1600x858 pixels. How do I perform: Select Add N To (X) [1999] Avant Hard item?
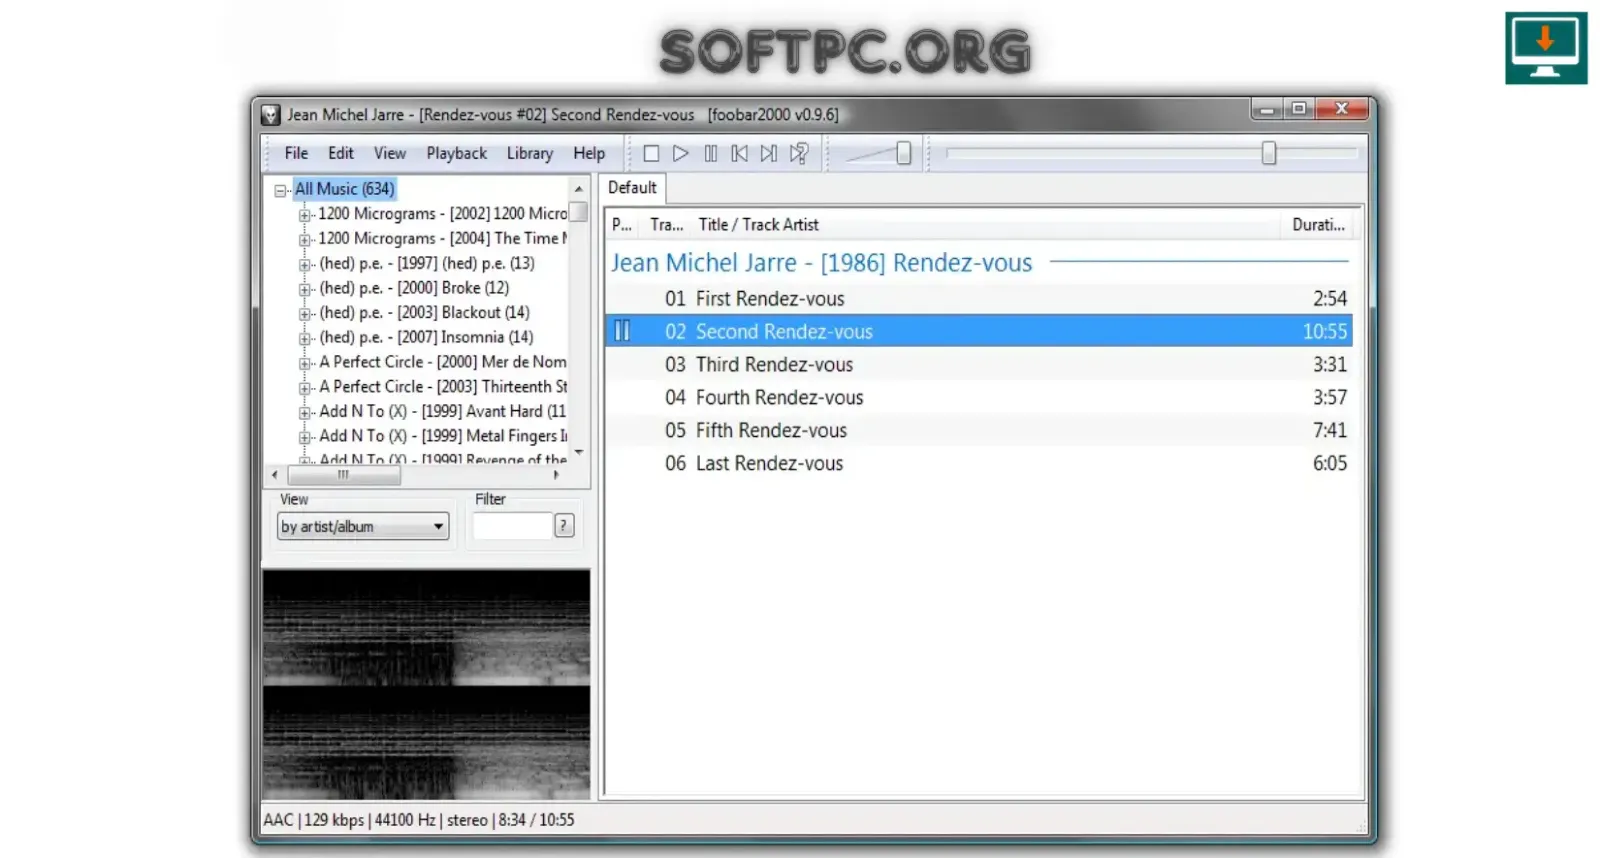(442, 412)
